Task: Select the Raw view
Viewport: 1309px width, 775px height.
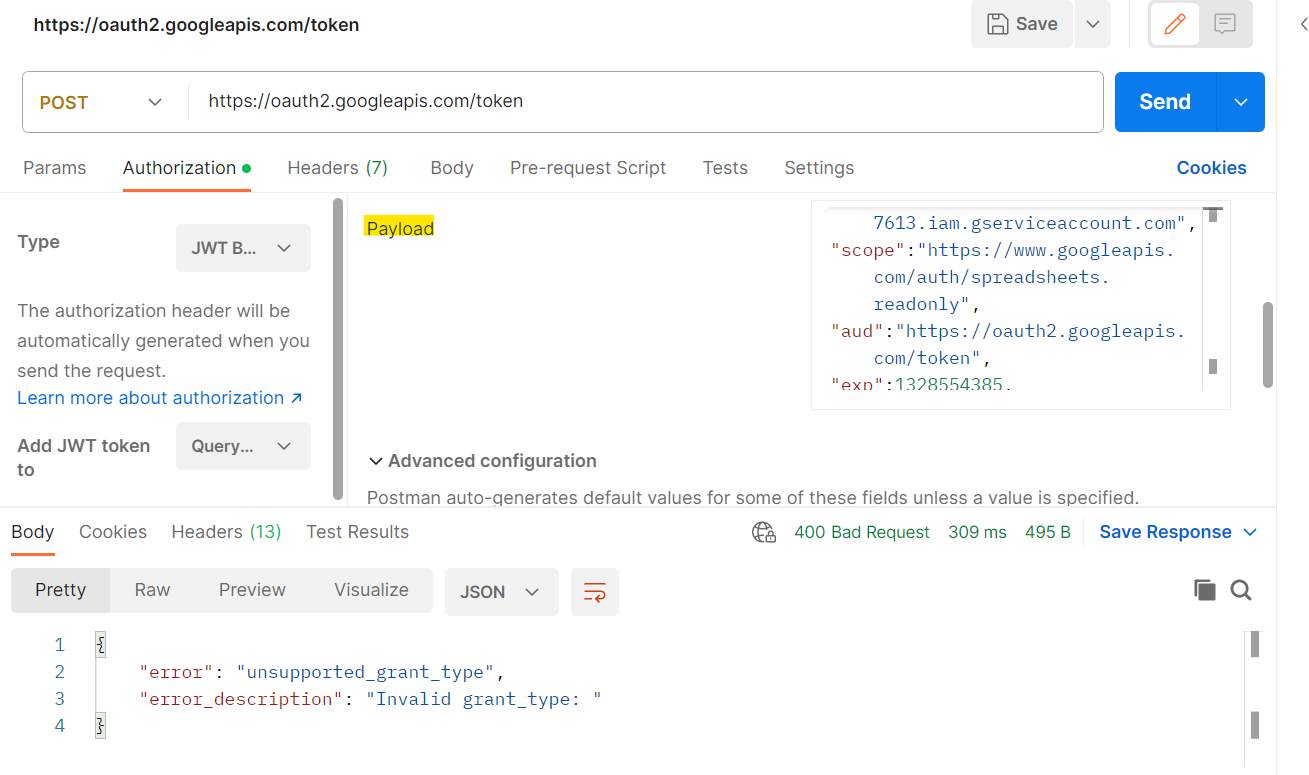Action: pyautogui.click(x=152, y=590)
